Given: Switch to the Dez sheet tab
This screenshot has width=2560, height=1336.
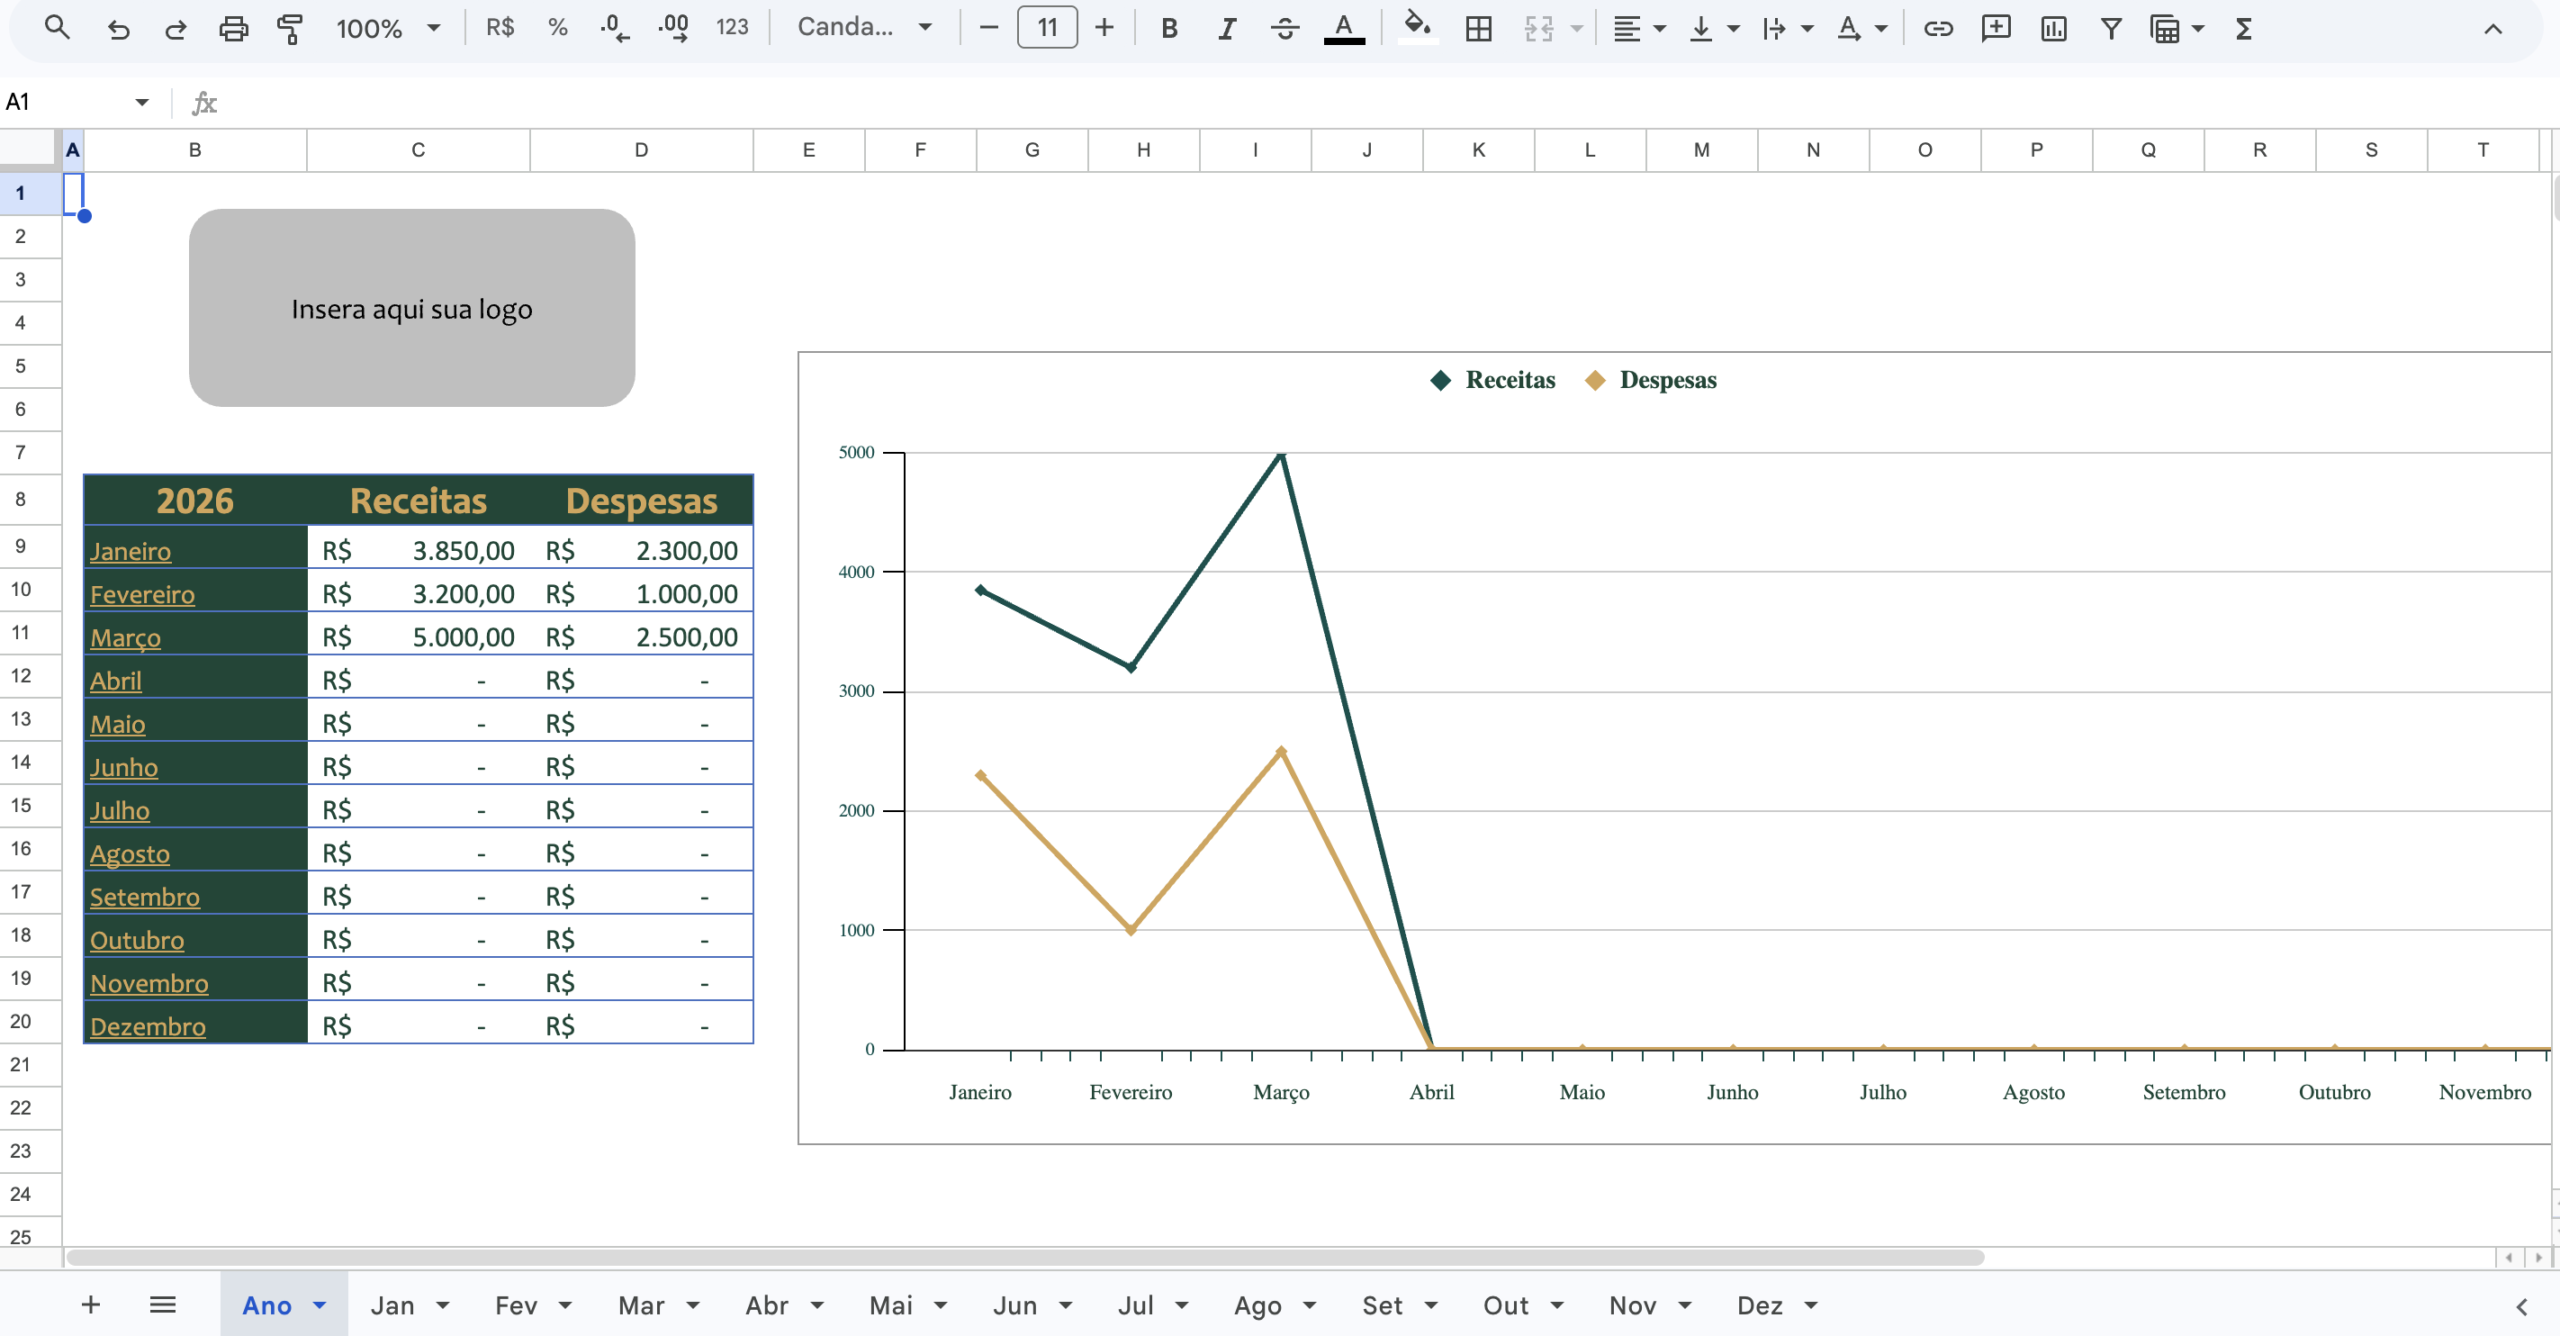Looking at the screenshot, I should point(1759,1305).
